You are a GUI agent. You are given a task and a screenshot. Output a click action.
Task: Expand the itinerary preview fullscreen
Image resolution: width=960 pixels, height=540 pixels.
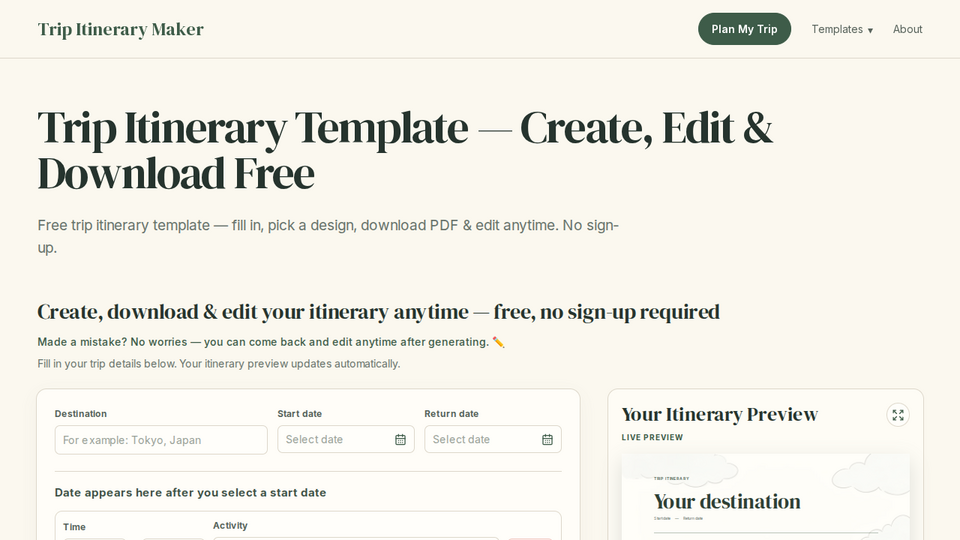898,415
